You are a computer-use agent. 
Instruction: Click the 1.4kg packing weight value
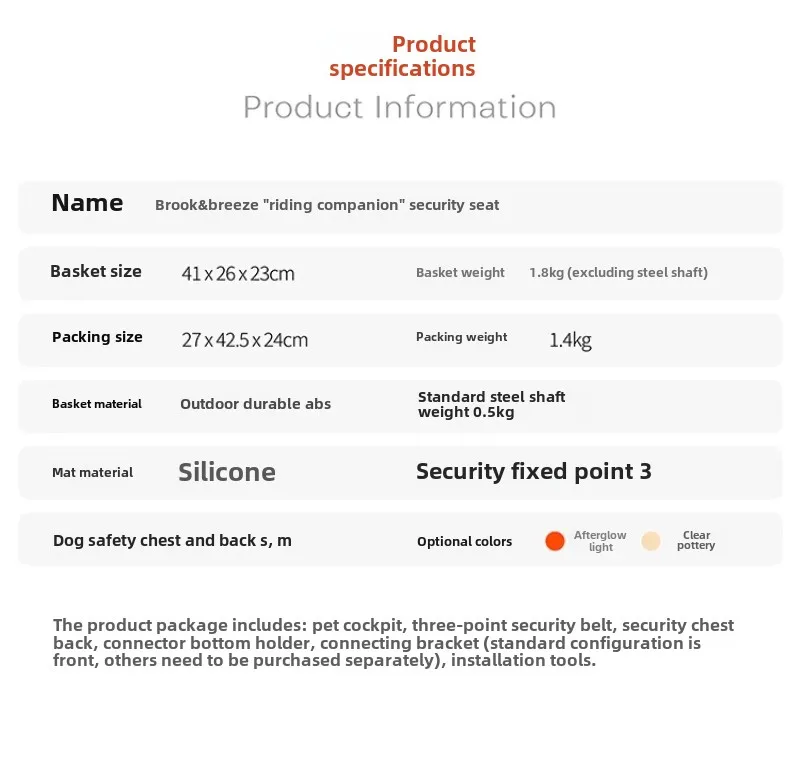pyautogui.click(x=570, y=340)
